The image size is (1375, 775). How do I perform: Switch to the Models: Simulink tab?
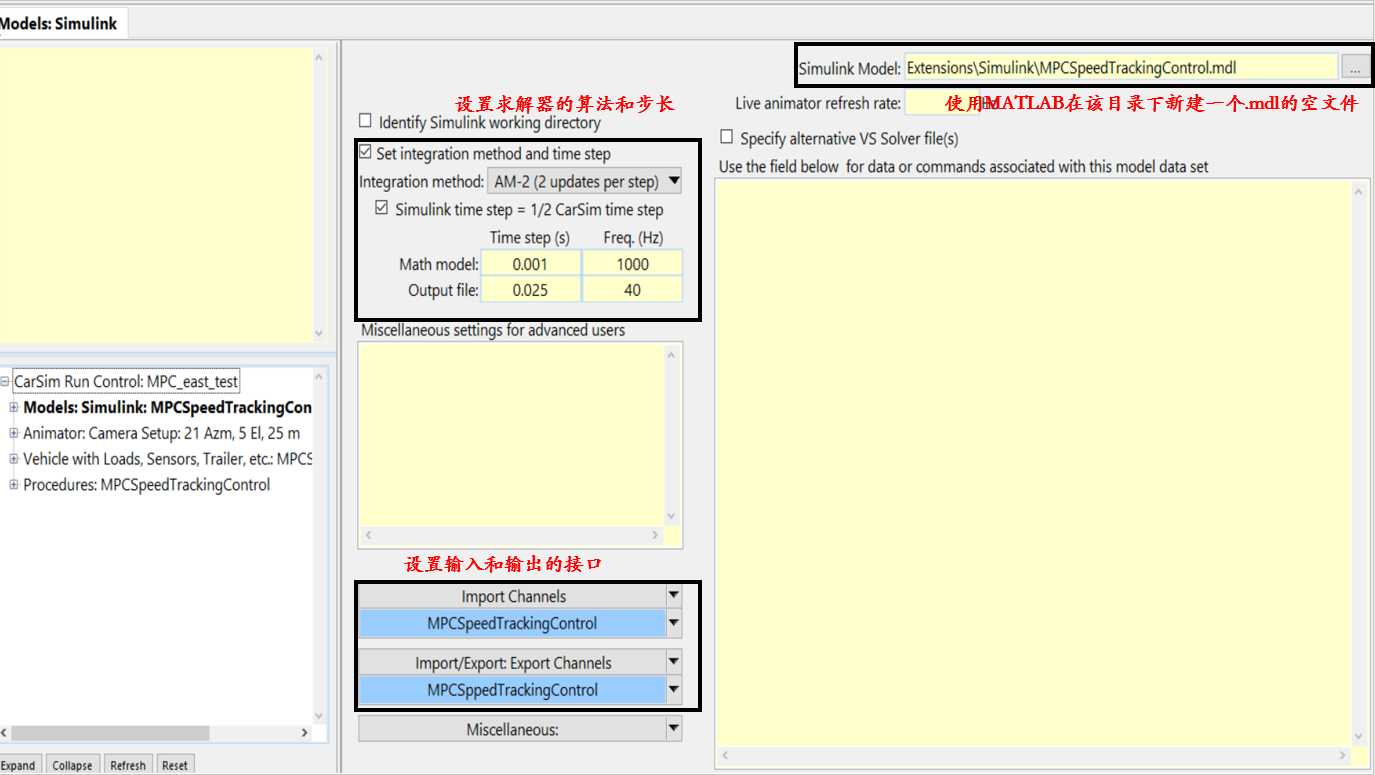pos(62,22)
